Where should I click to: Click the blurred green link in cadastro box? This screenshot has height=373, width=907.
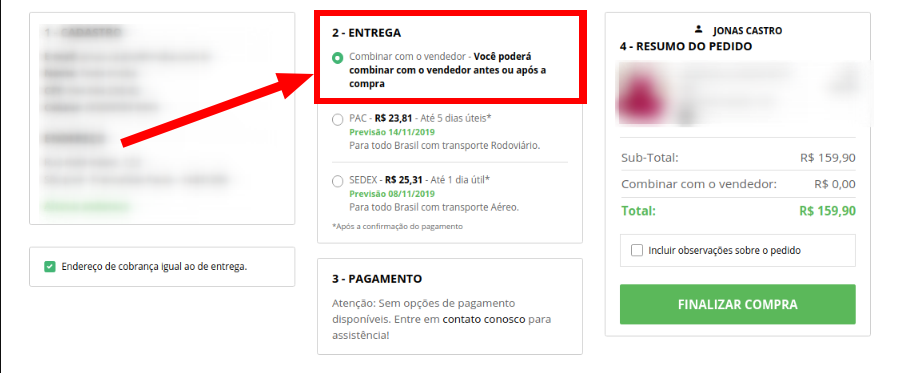pos(87,206)
